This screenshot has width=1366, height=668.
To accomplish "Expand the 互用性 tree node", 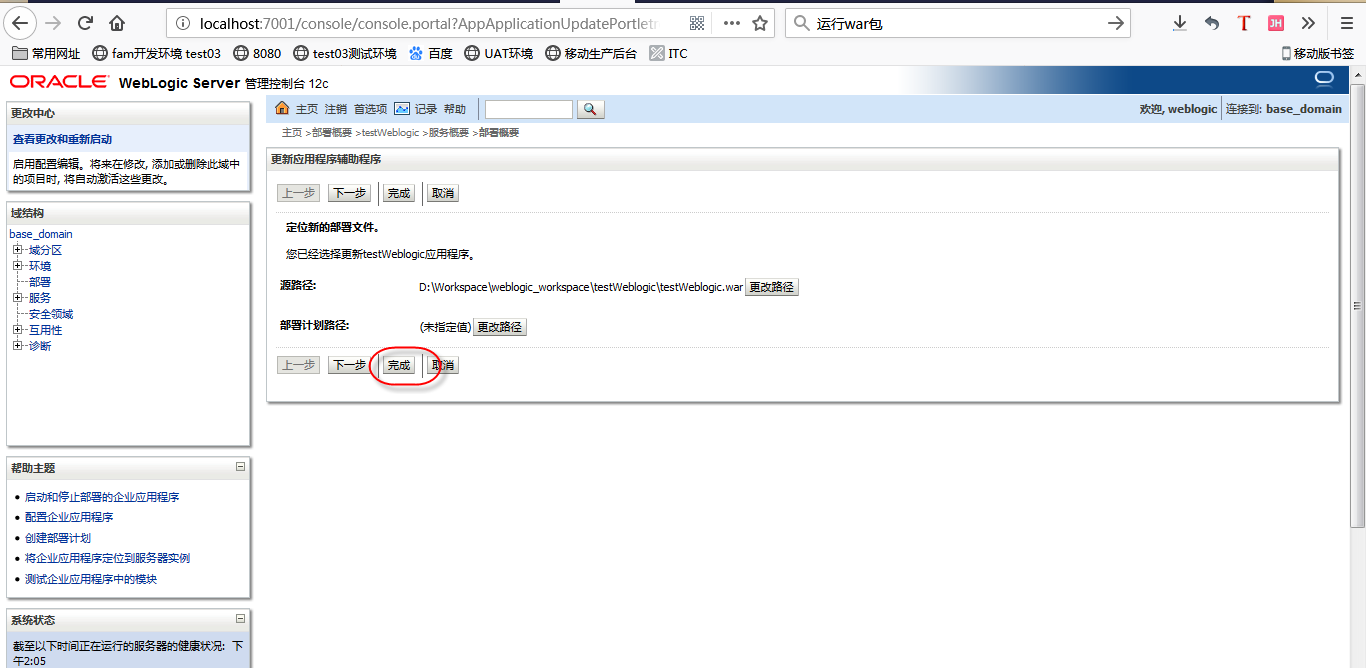I will click(x=17, y=330).
